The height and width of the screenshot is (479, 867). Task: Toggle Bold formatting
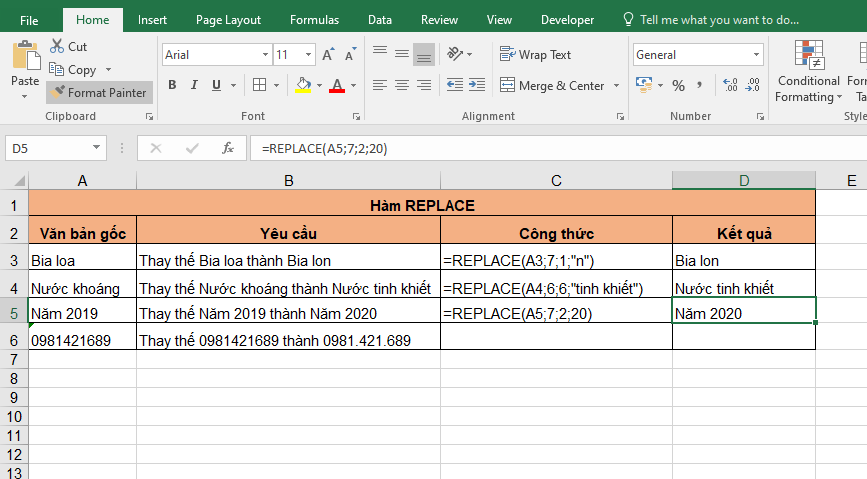point(172,85)
